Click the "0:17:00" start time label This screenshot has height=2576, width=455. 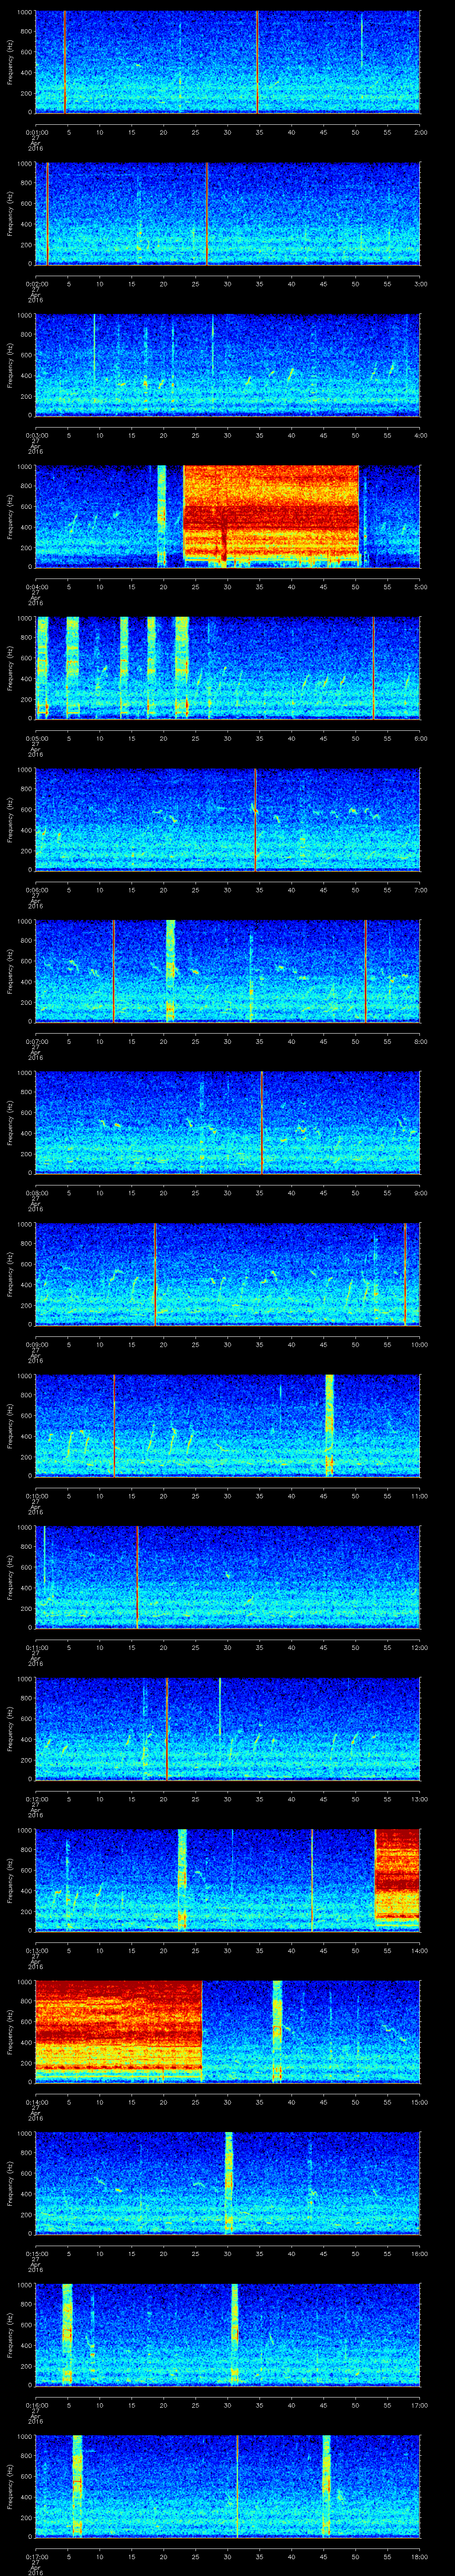pyautogui.click(x=36, y=2556)
